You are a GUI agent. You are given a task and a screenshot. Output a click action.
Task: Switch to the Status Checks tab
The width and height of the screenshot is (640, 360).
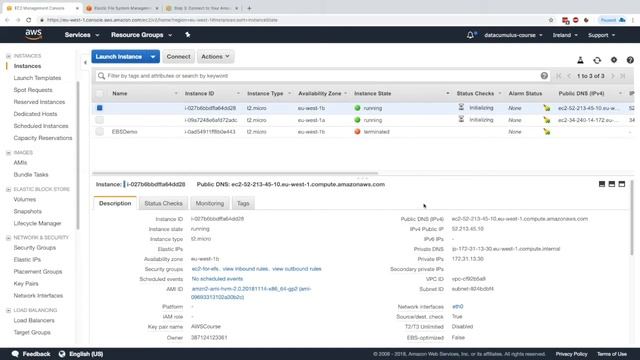[163, 203]
